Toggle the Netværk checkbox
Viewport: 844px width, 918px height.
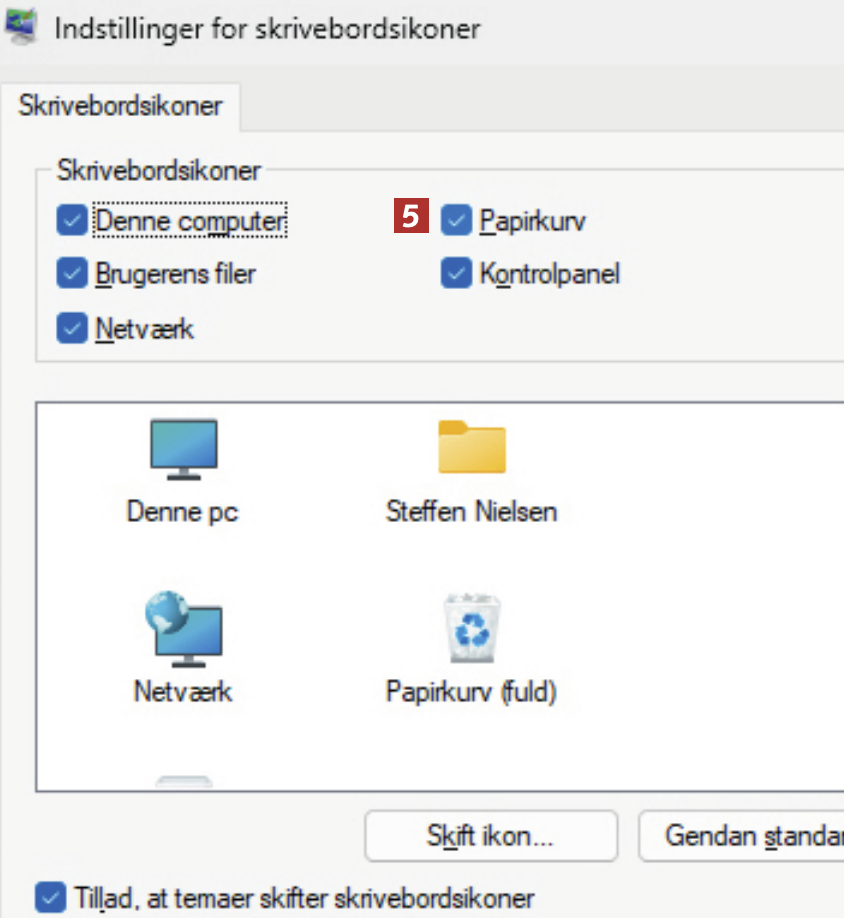(72, 328)
